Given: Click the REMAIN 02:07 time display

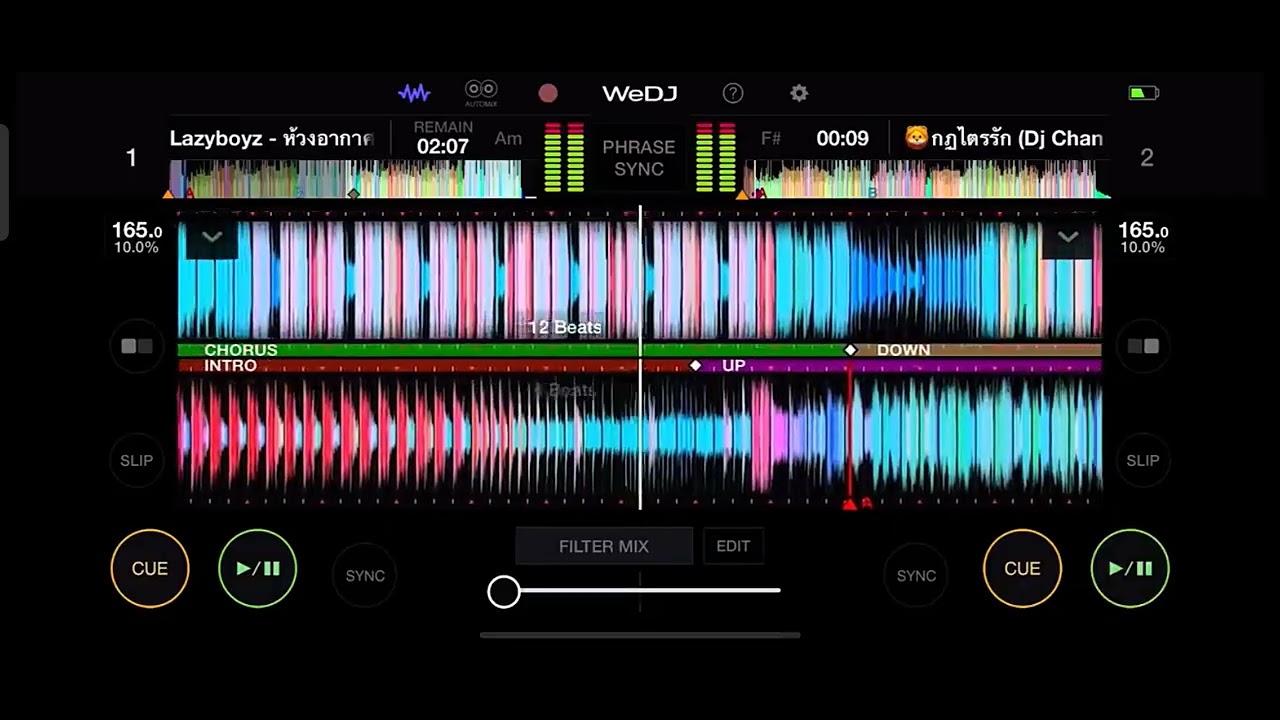Looking at the screenshot, I should tap(443, 138).
